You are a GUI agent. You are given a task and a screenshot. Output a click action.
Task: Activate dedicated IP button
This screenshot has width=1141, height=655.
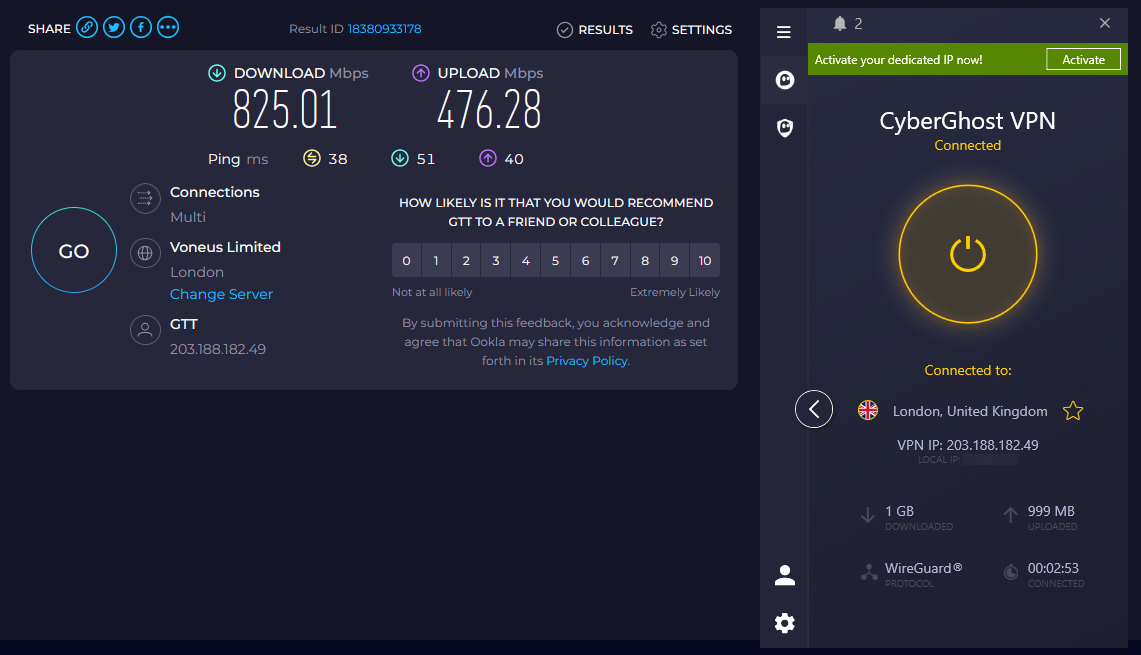(1084, 60)
